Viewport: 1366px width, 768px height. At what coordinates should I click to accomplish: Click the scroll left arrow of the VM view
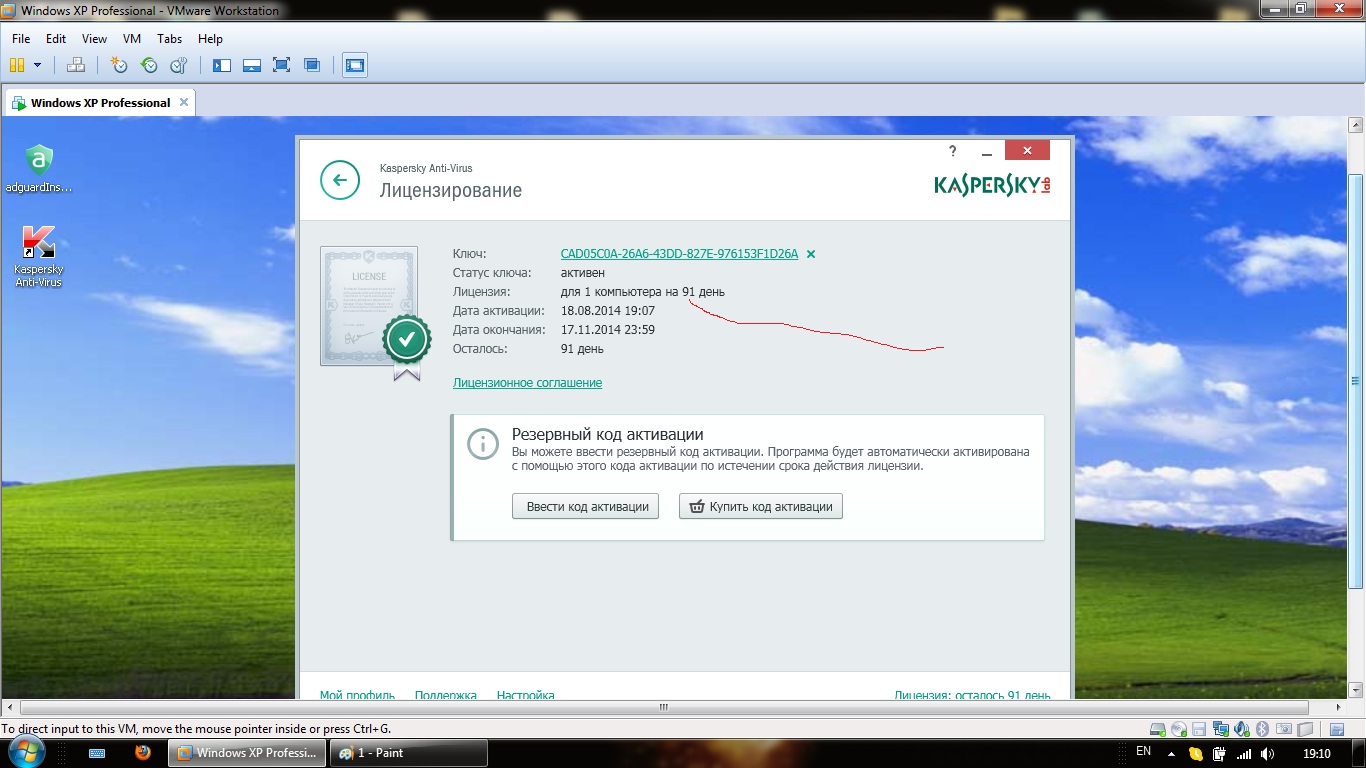tap(10, 708)
